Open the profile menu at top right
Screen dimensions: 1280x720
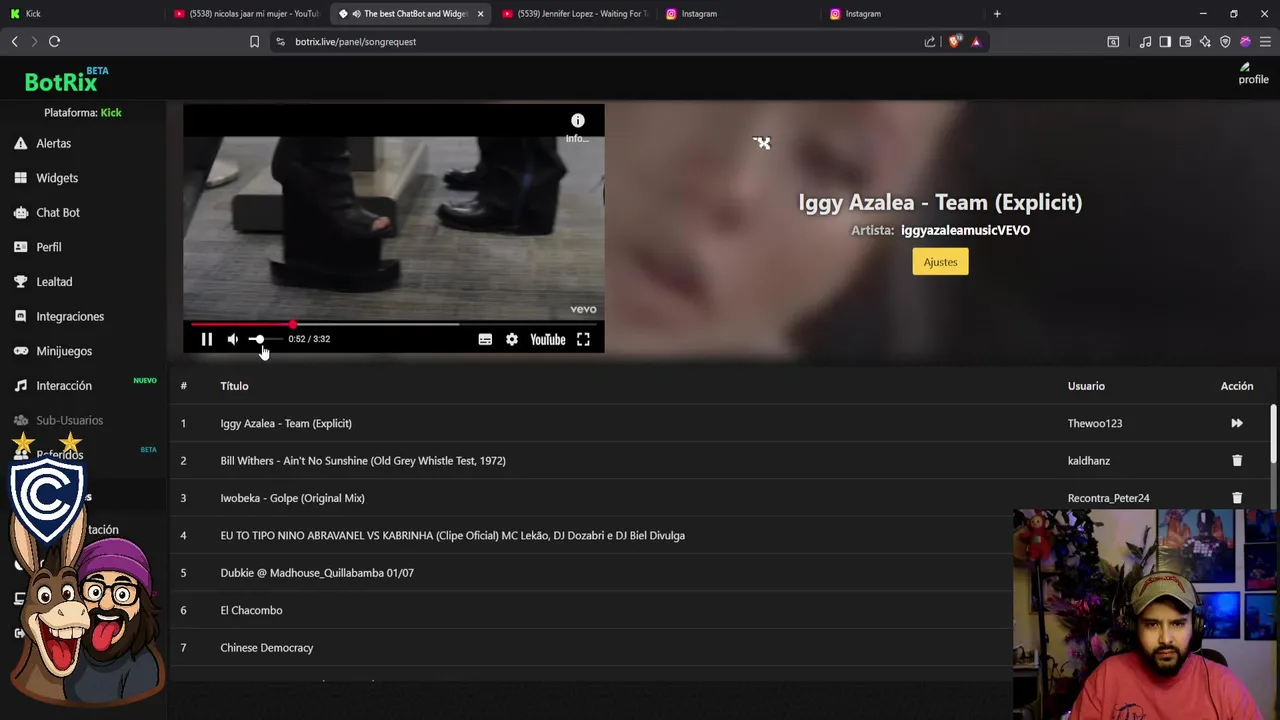(1253, 73)
